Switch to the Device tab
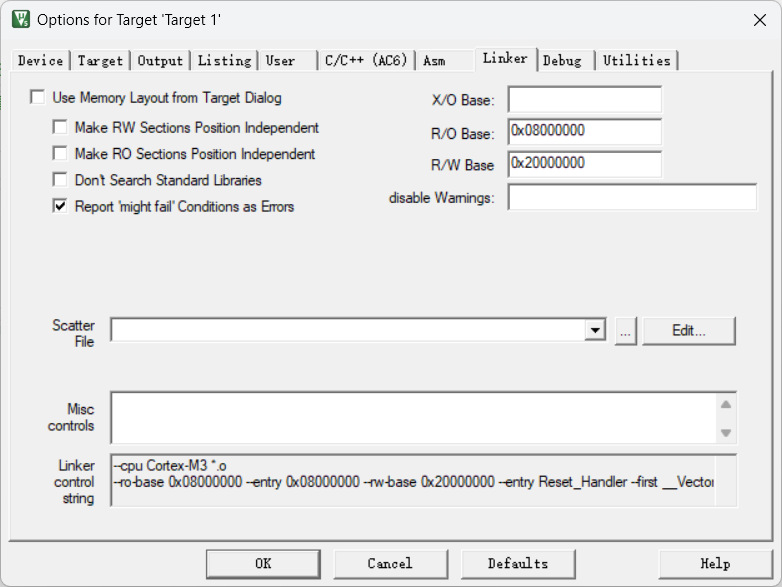Viewport: 782px width, 587px height. (41, 61)
